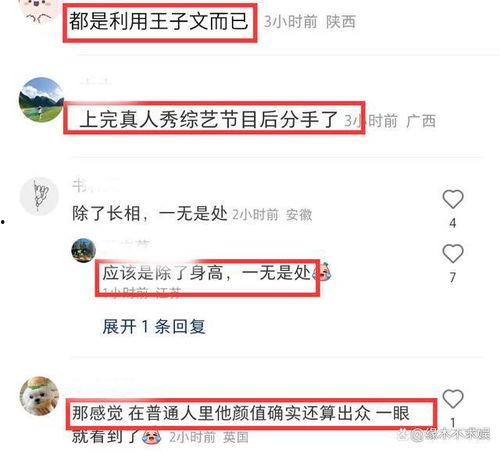The width and height of the screenshot is (500, 452).
Task: Select comment 那感觉 在普通人里他颜值确实还算出众
Action: 241,424
